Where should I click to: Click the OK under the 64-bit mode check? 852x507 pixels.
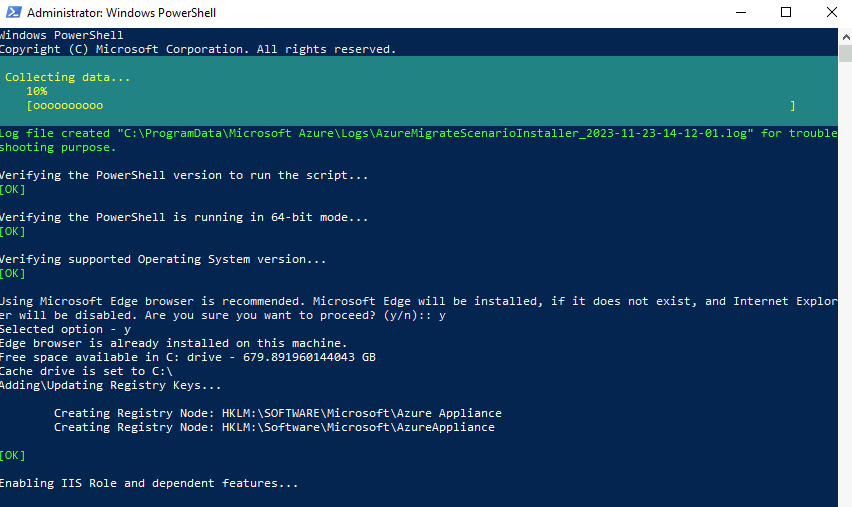click(12, 231)
